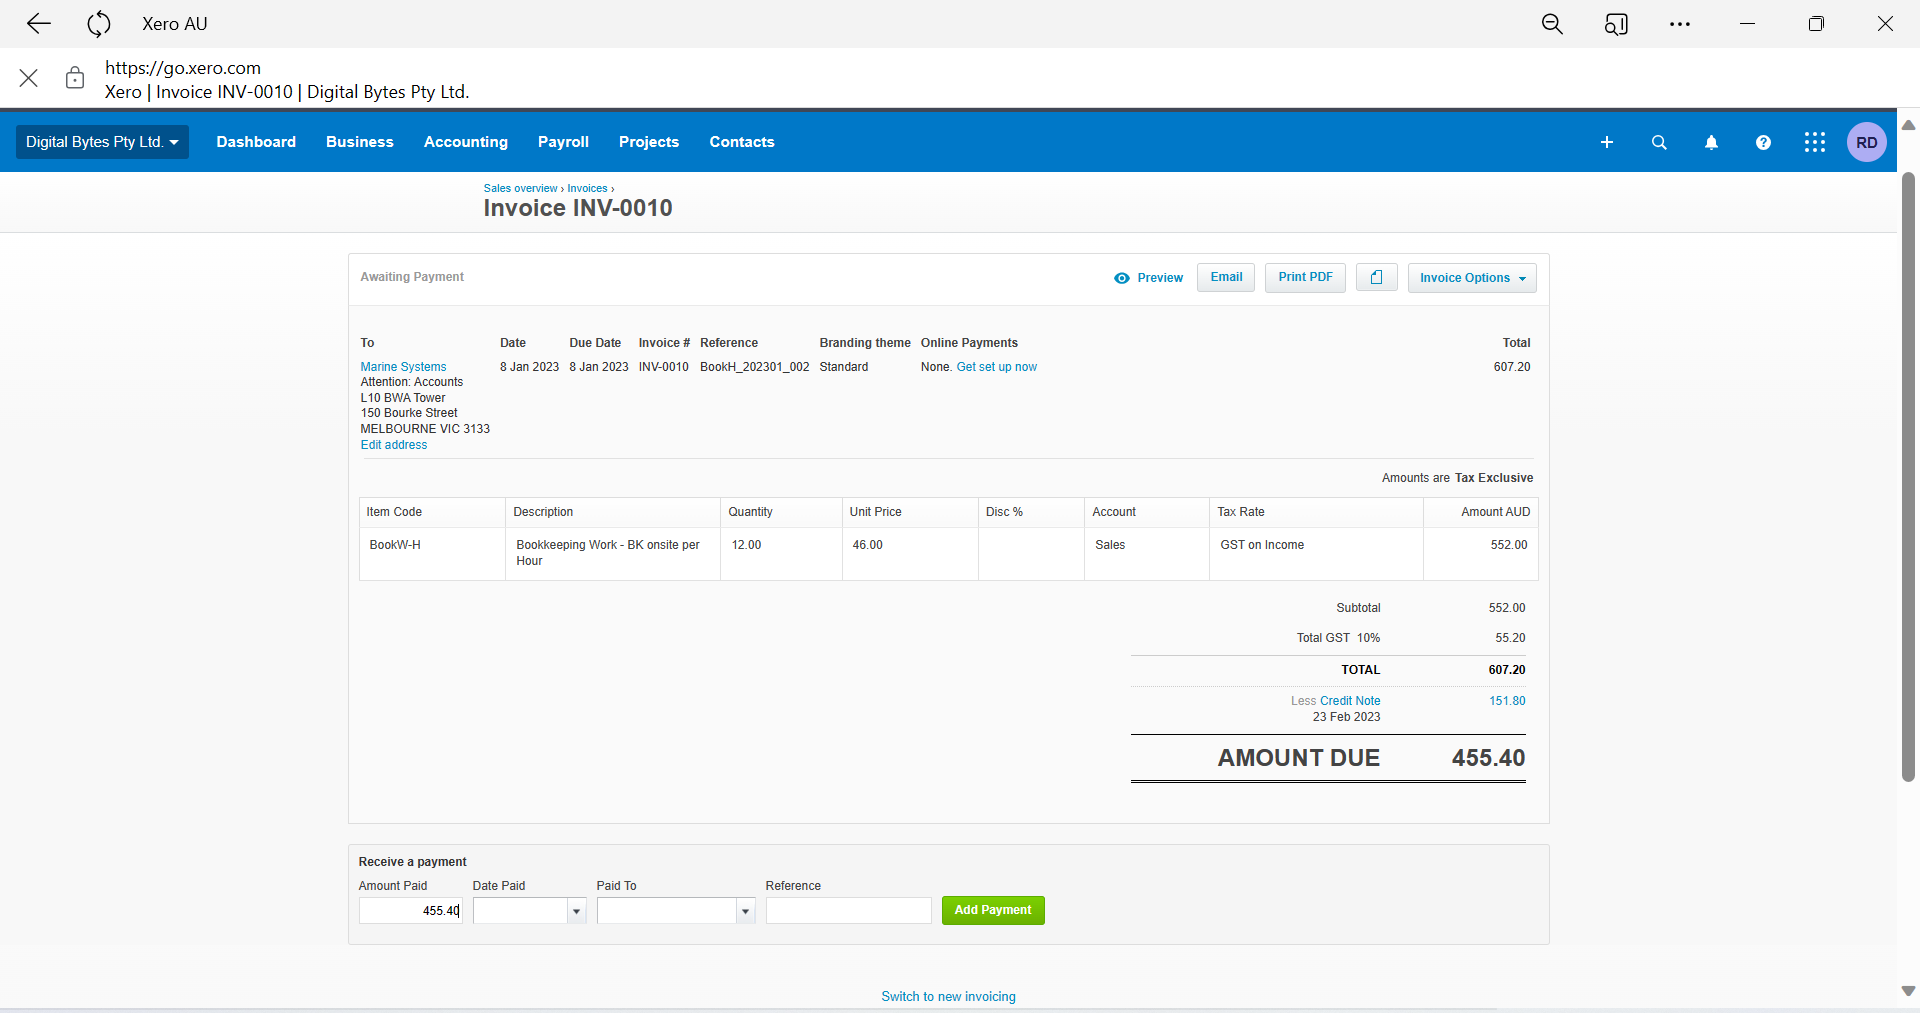Click the copy/attach file icon button
Viewport: 1920px width, 1013px height.
coord(1377,278)
